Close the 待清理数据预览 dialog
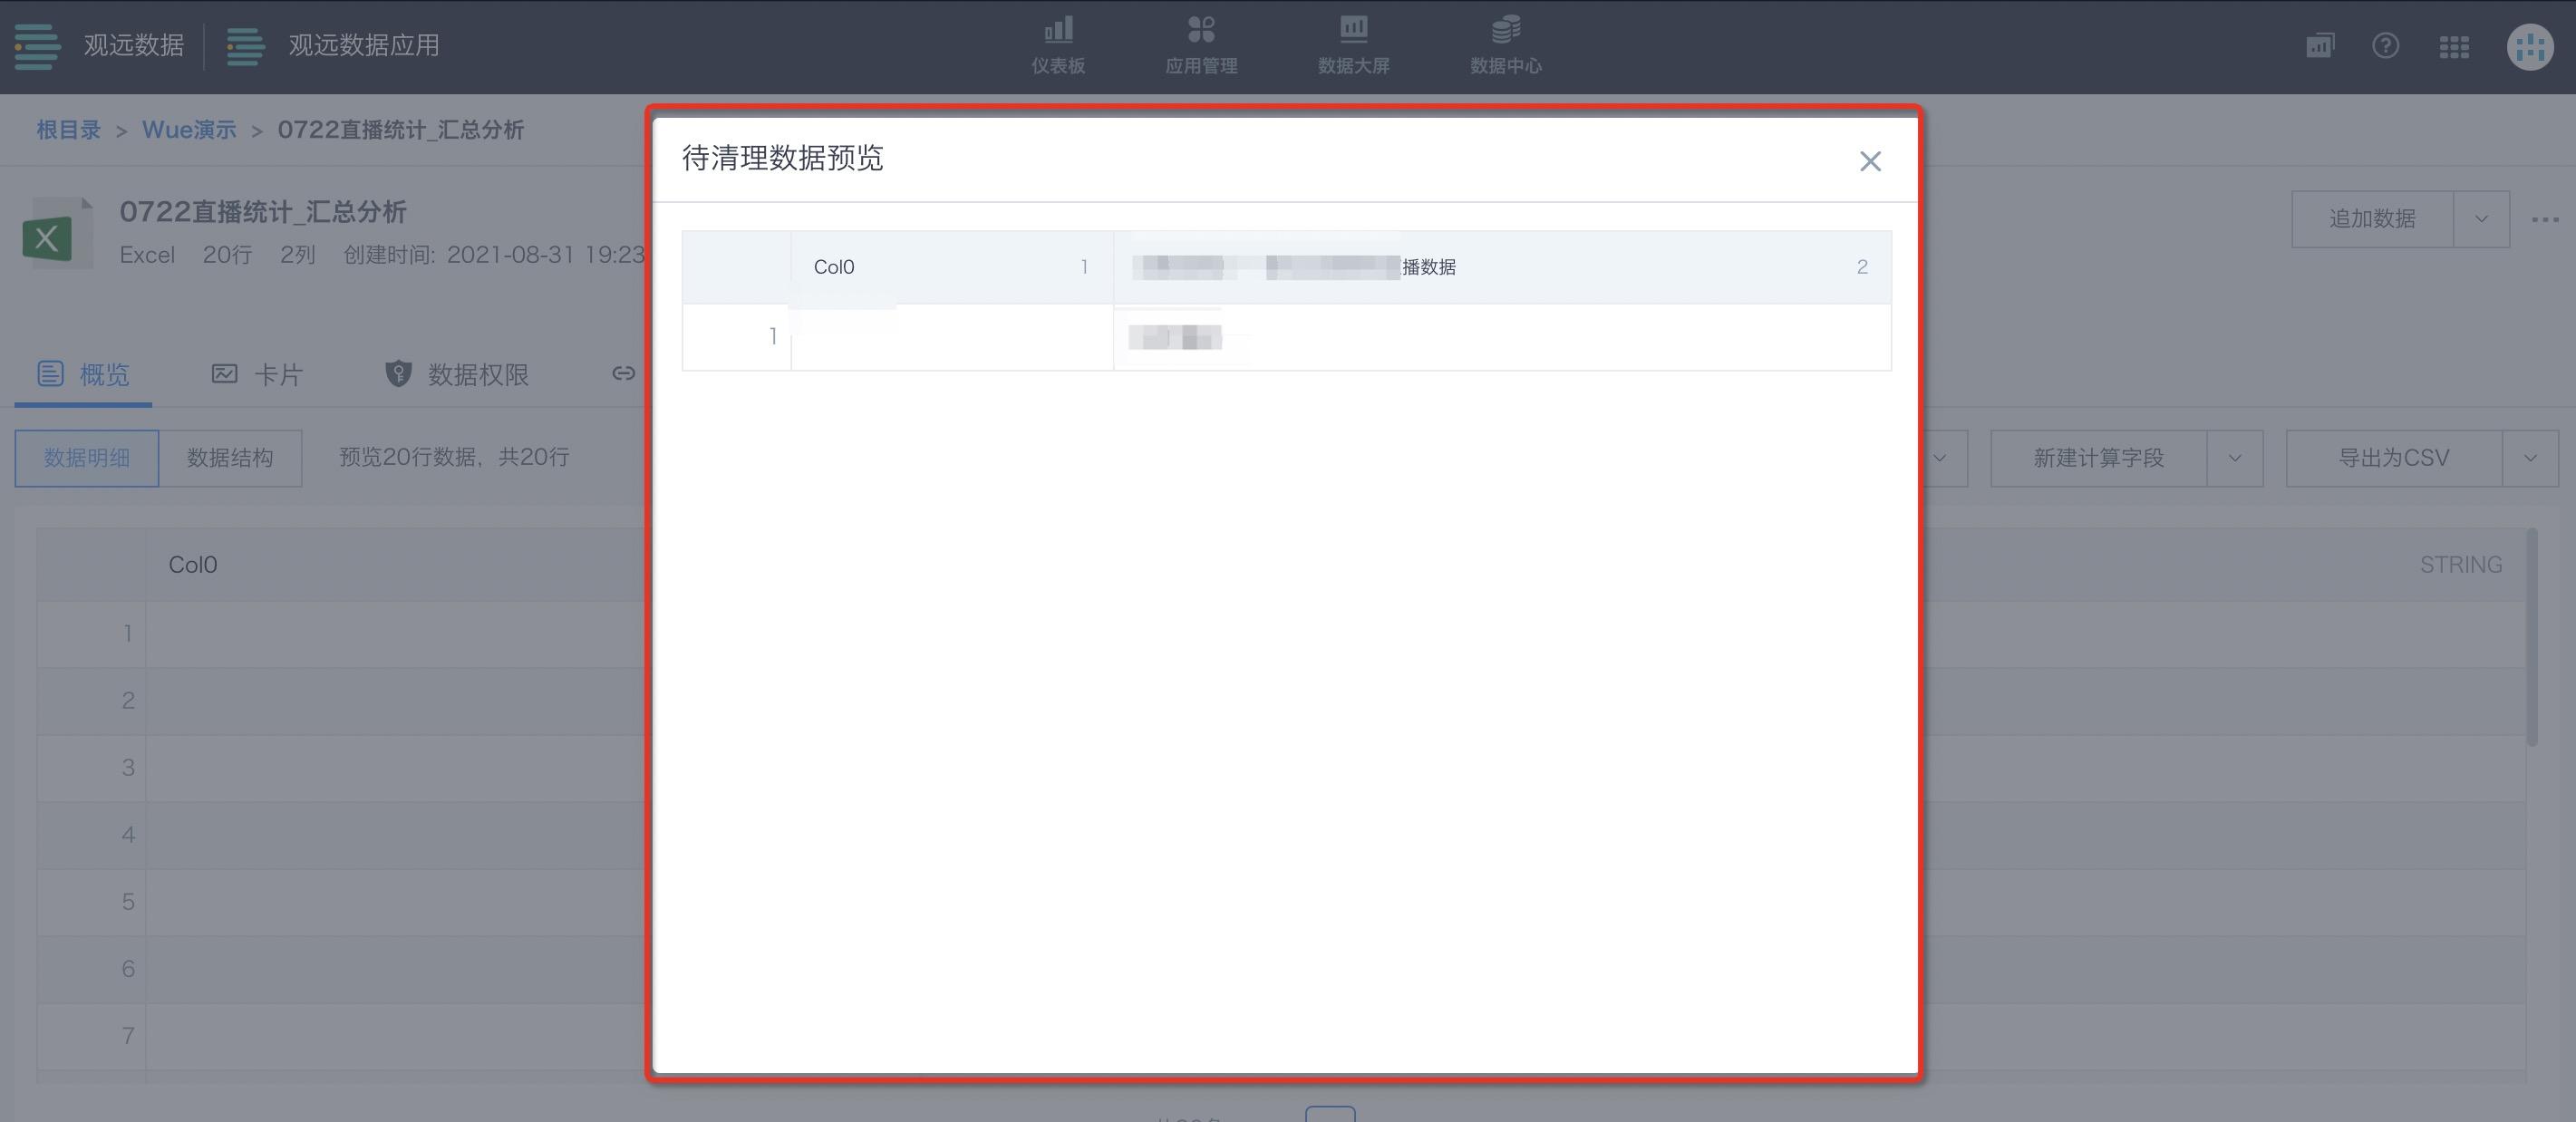This screenshot has height=1122, width=2576. click(x=1869, y=161)
